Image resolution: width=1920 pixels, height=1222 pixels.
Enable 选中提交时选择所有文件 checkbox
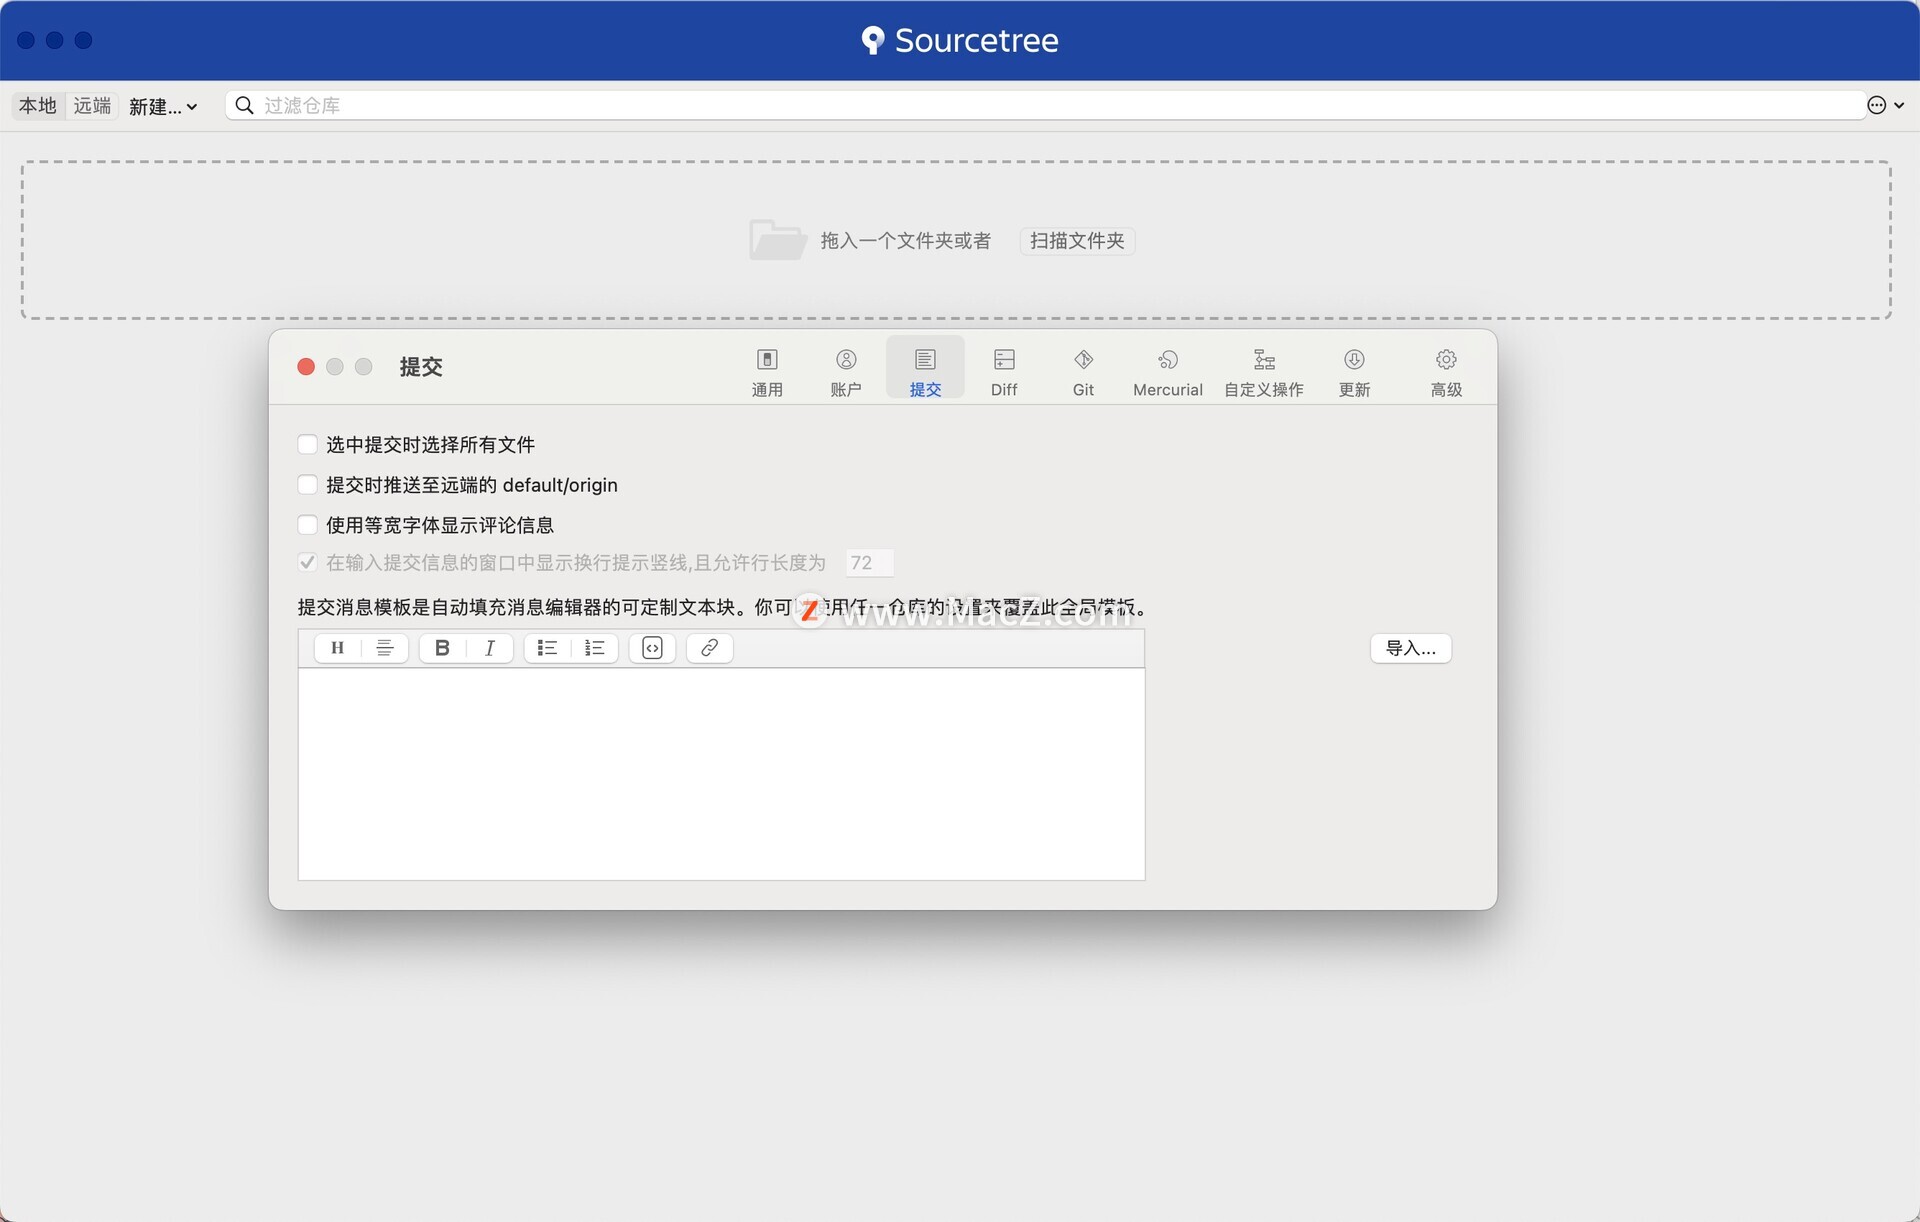click(x=308, y=444)
